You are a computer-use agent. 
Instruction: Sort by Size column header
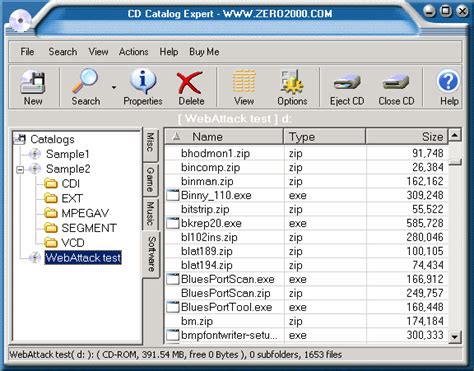(407, 137)
